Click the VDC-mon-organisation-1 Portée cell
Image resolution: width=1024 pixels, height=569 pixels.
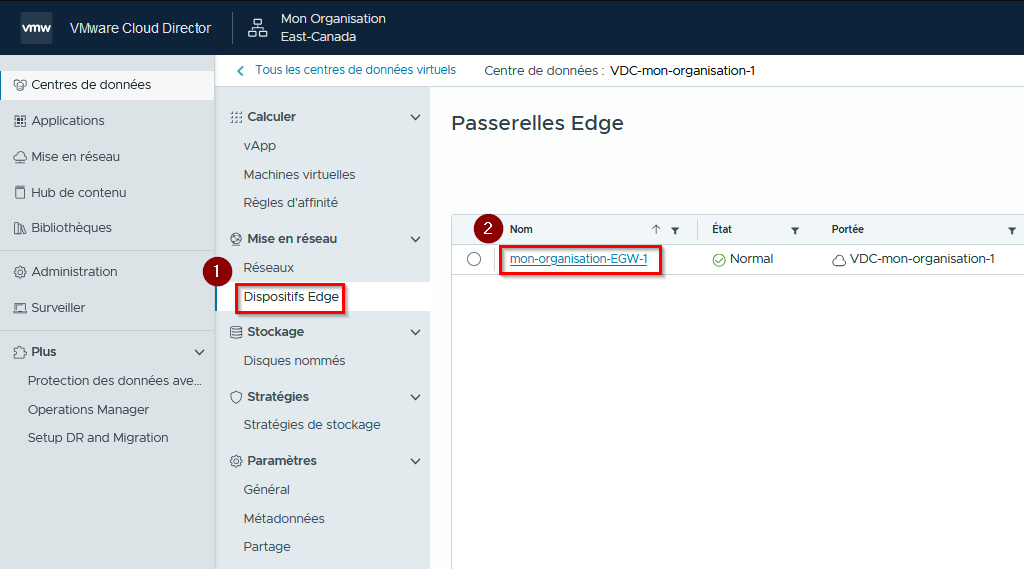tap(922, 259)
